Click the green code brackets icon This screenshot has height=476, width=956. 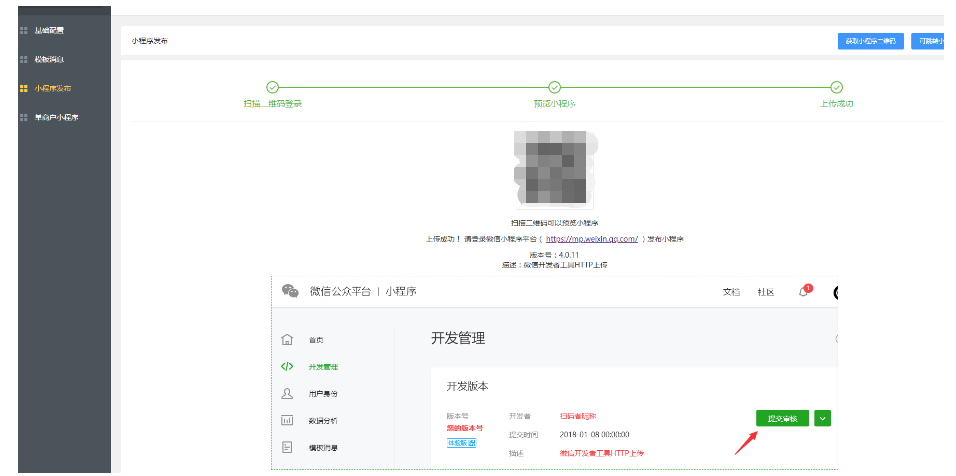287,367
